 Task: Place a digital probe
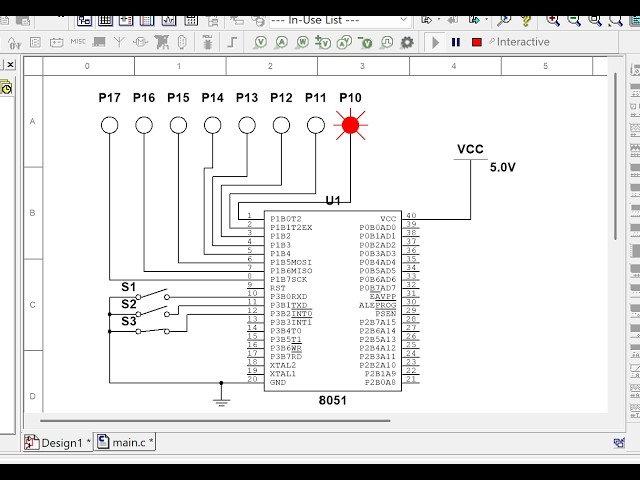click(387, 42)
